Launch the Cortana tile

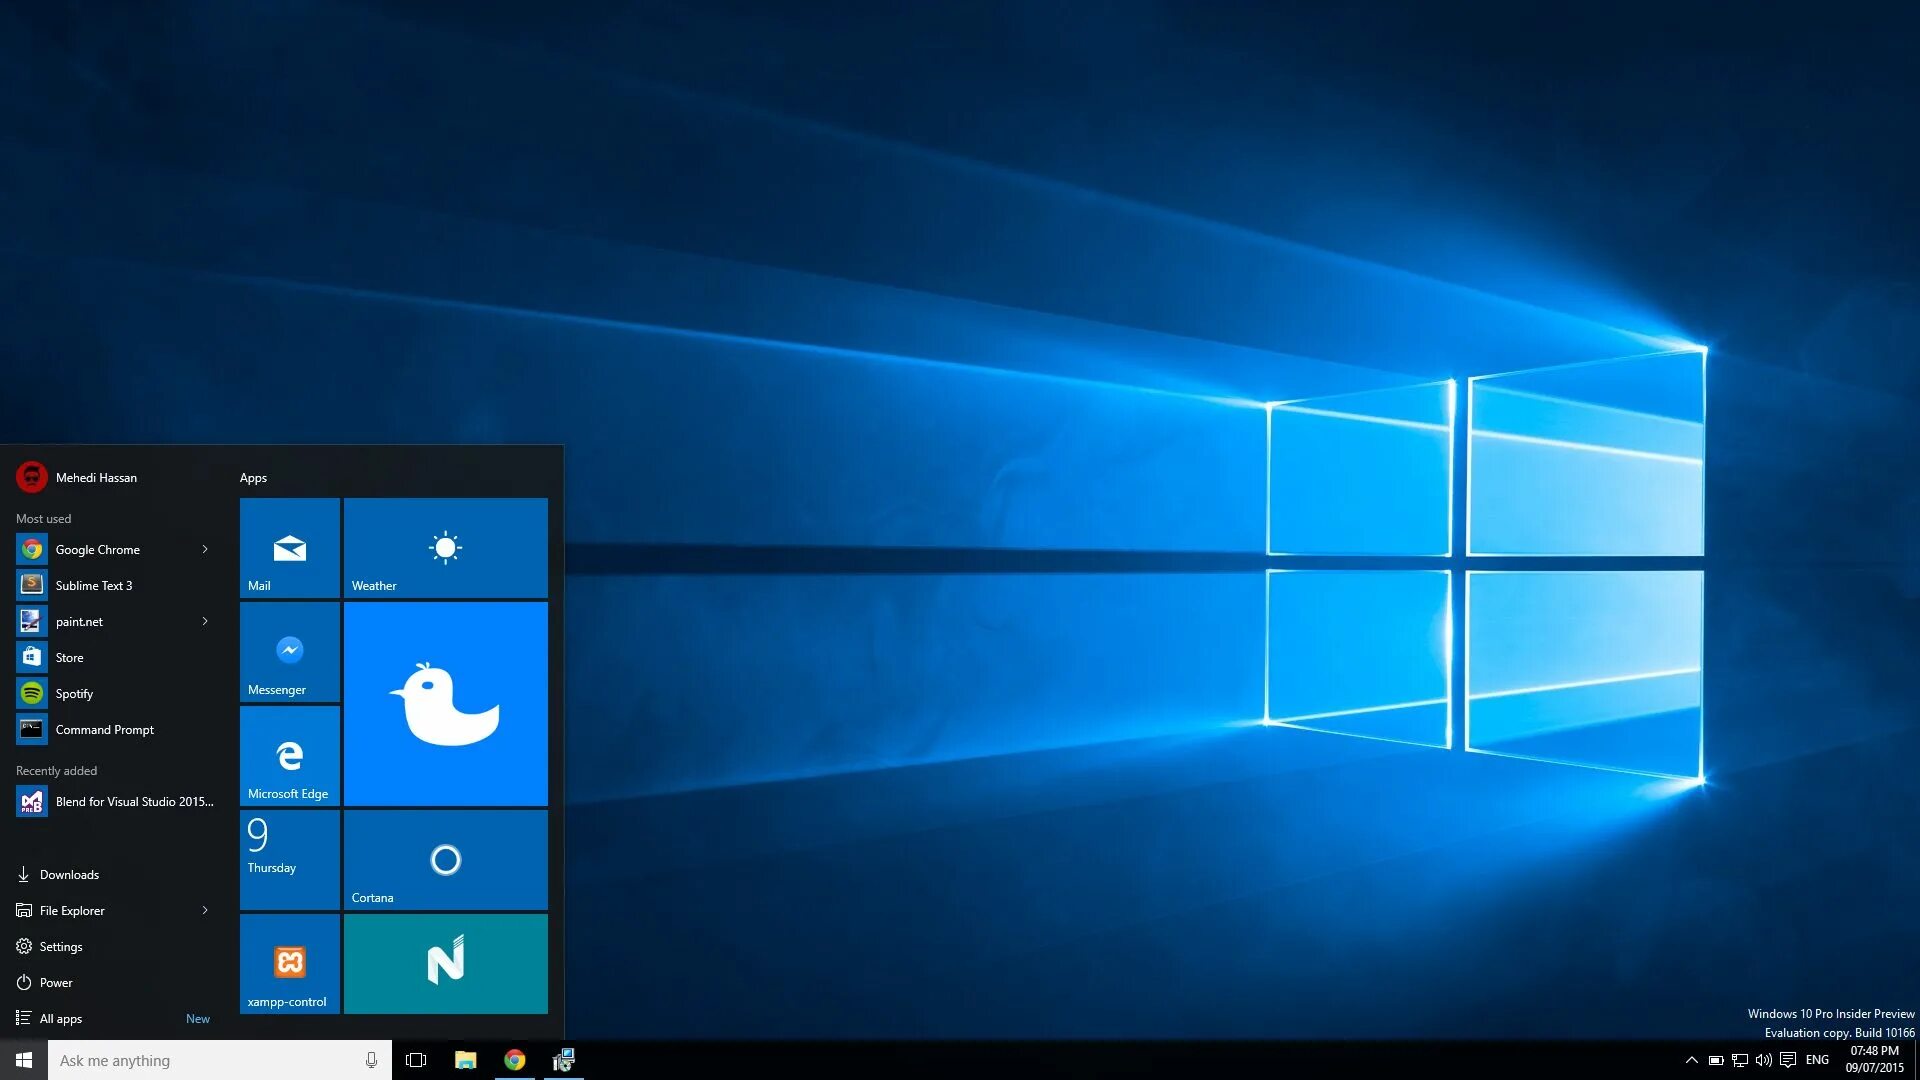click(x=445, y=860)
